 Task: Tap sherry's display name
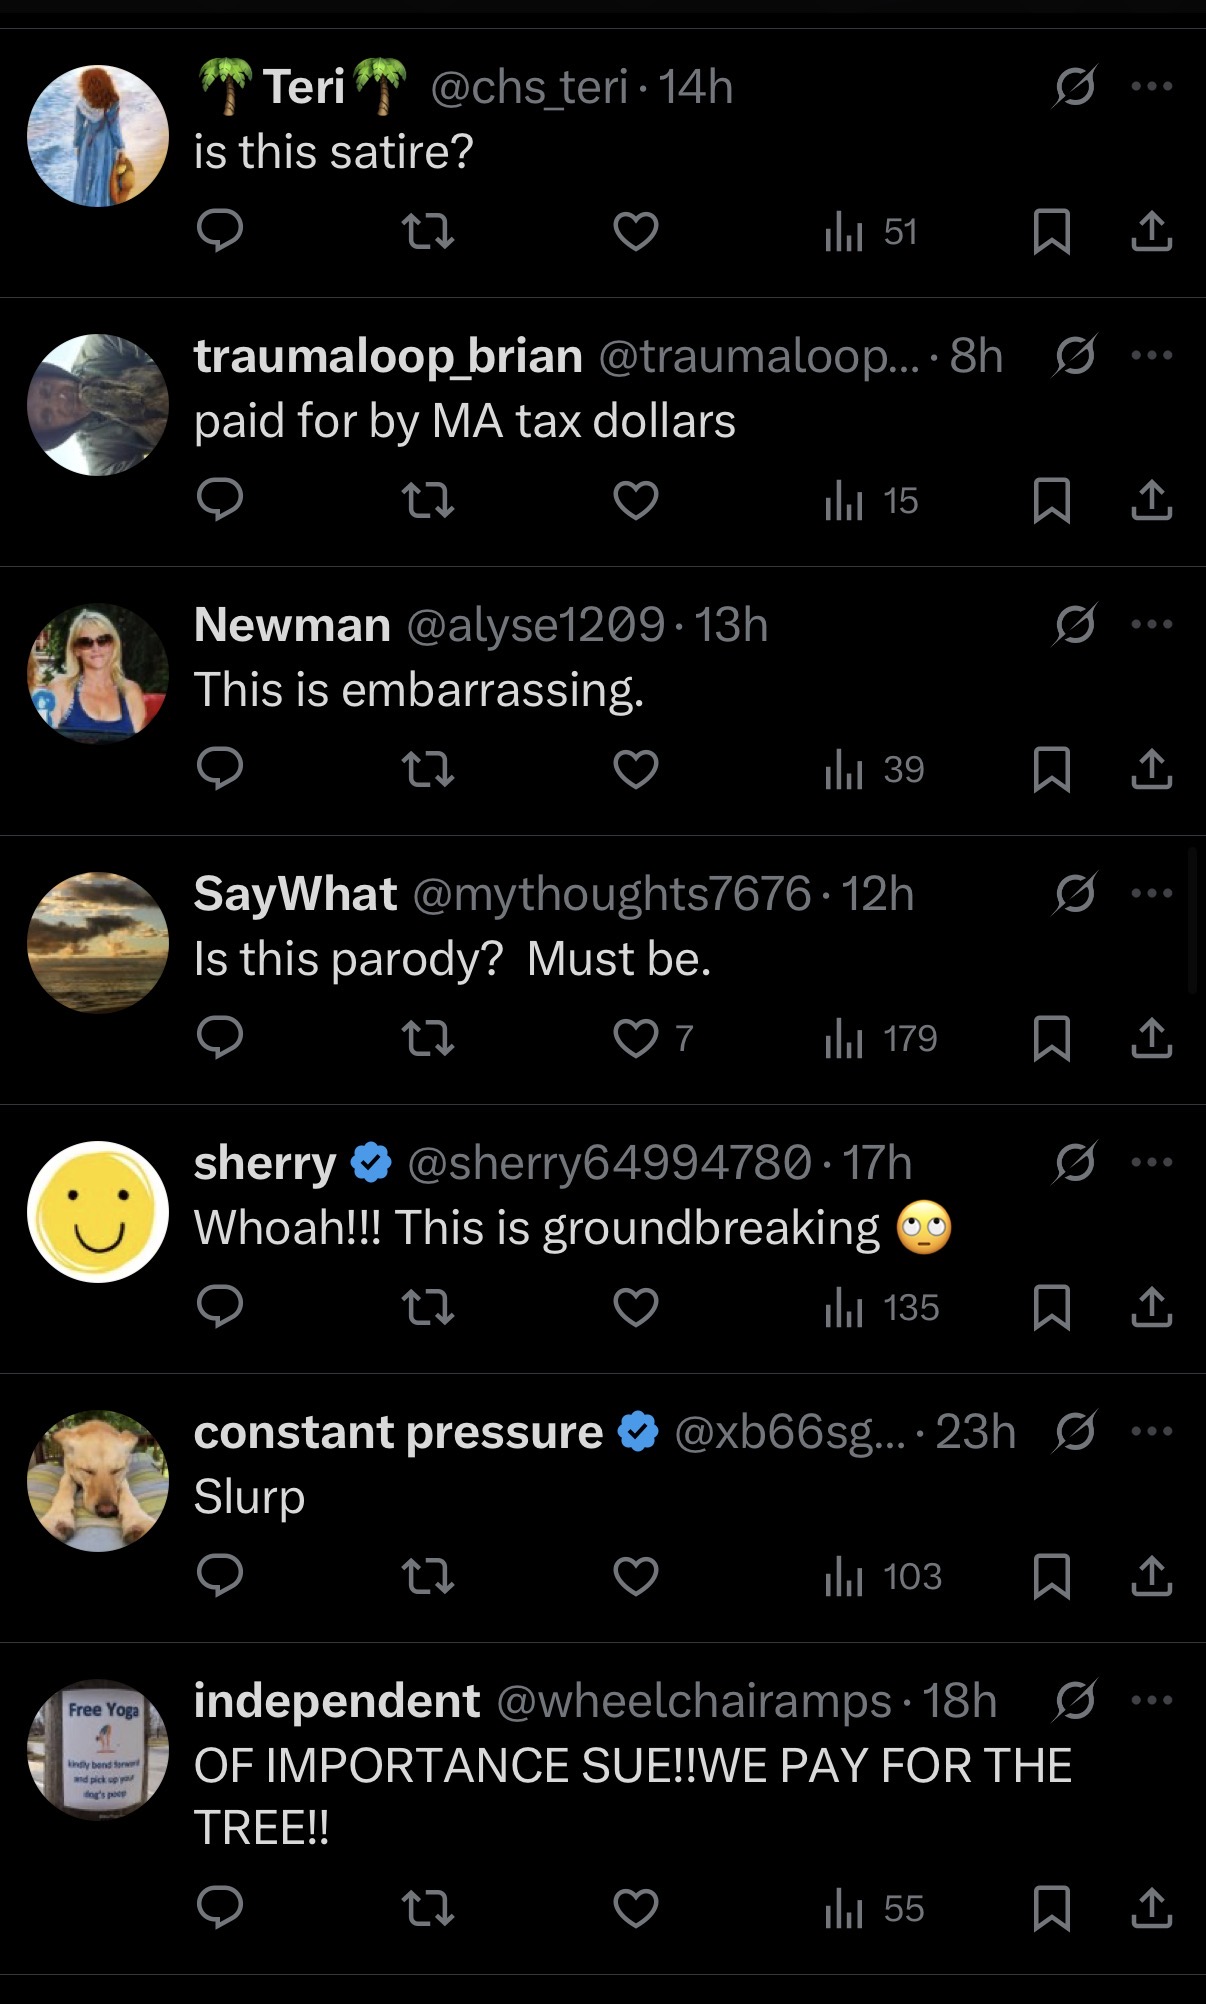click(265, 1163)
